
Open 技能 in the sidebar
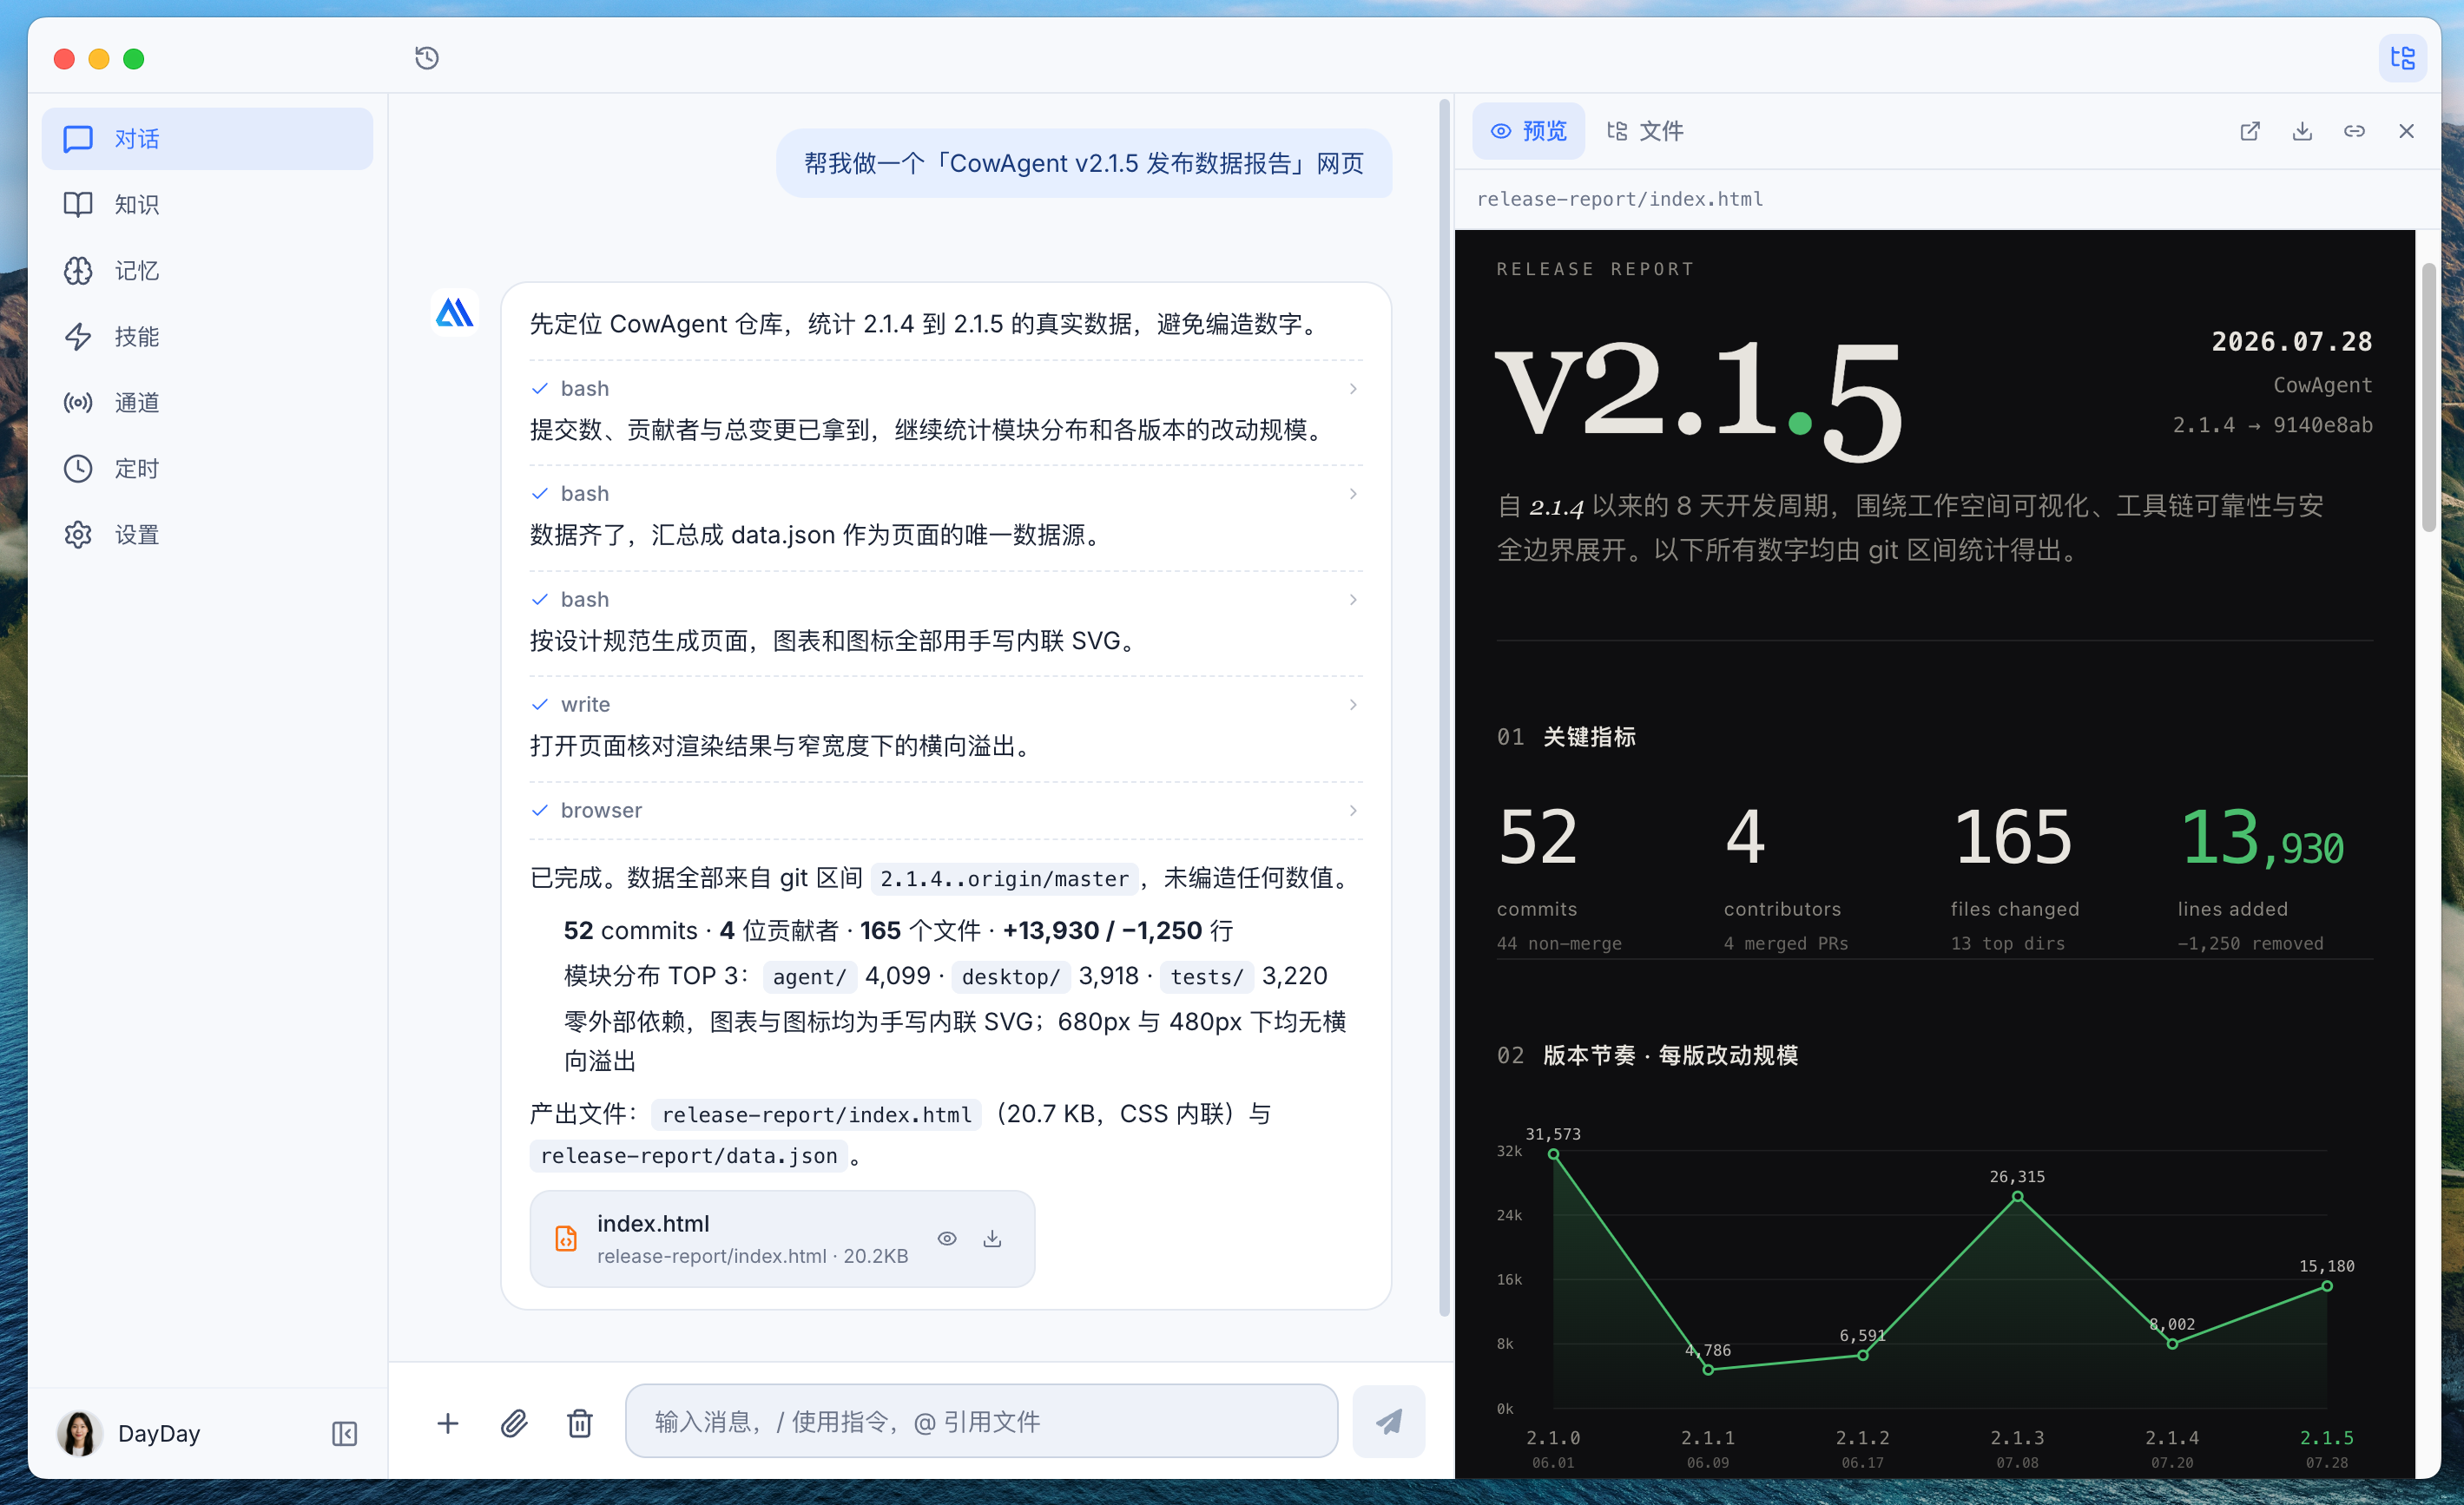207,337
